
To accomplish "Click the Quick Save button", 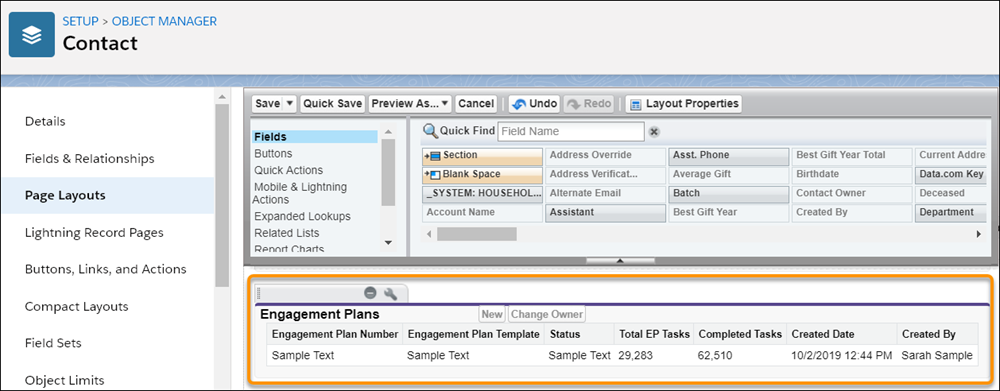I will click(x=332, y=104).
